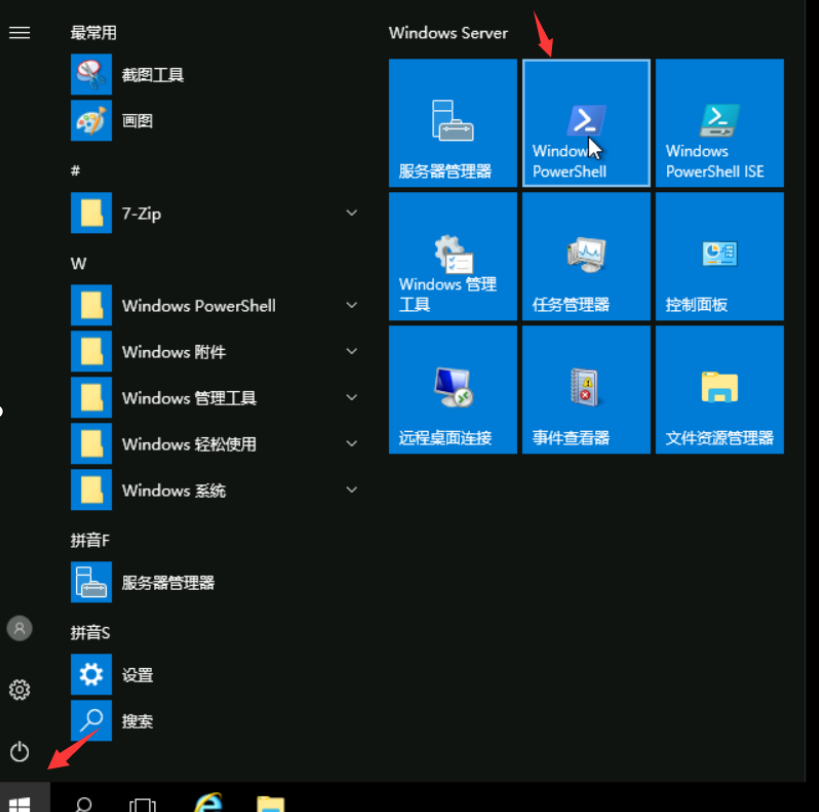Open 设置 in the app list
This screenshot has width=819, height=812.
[214, 674]
